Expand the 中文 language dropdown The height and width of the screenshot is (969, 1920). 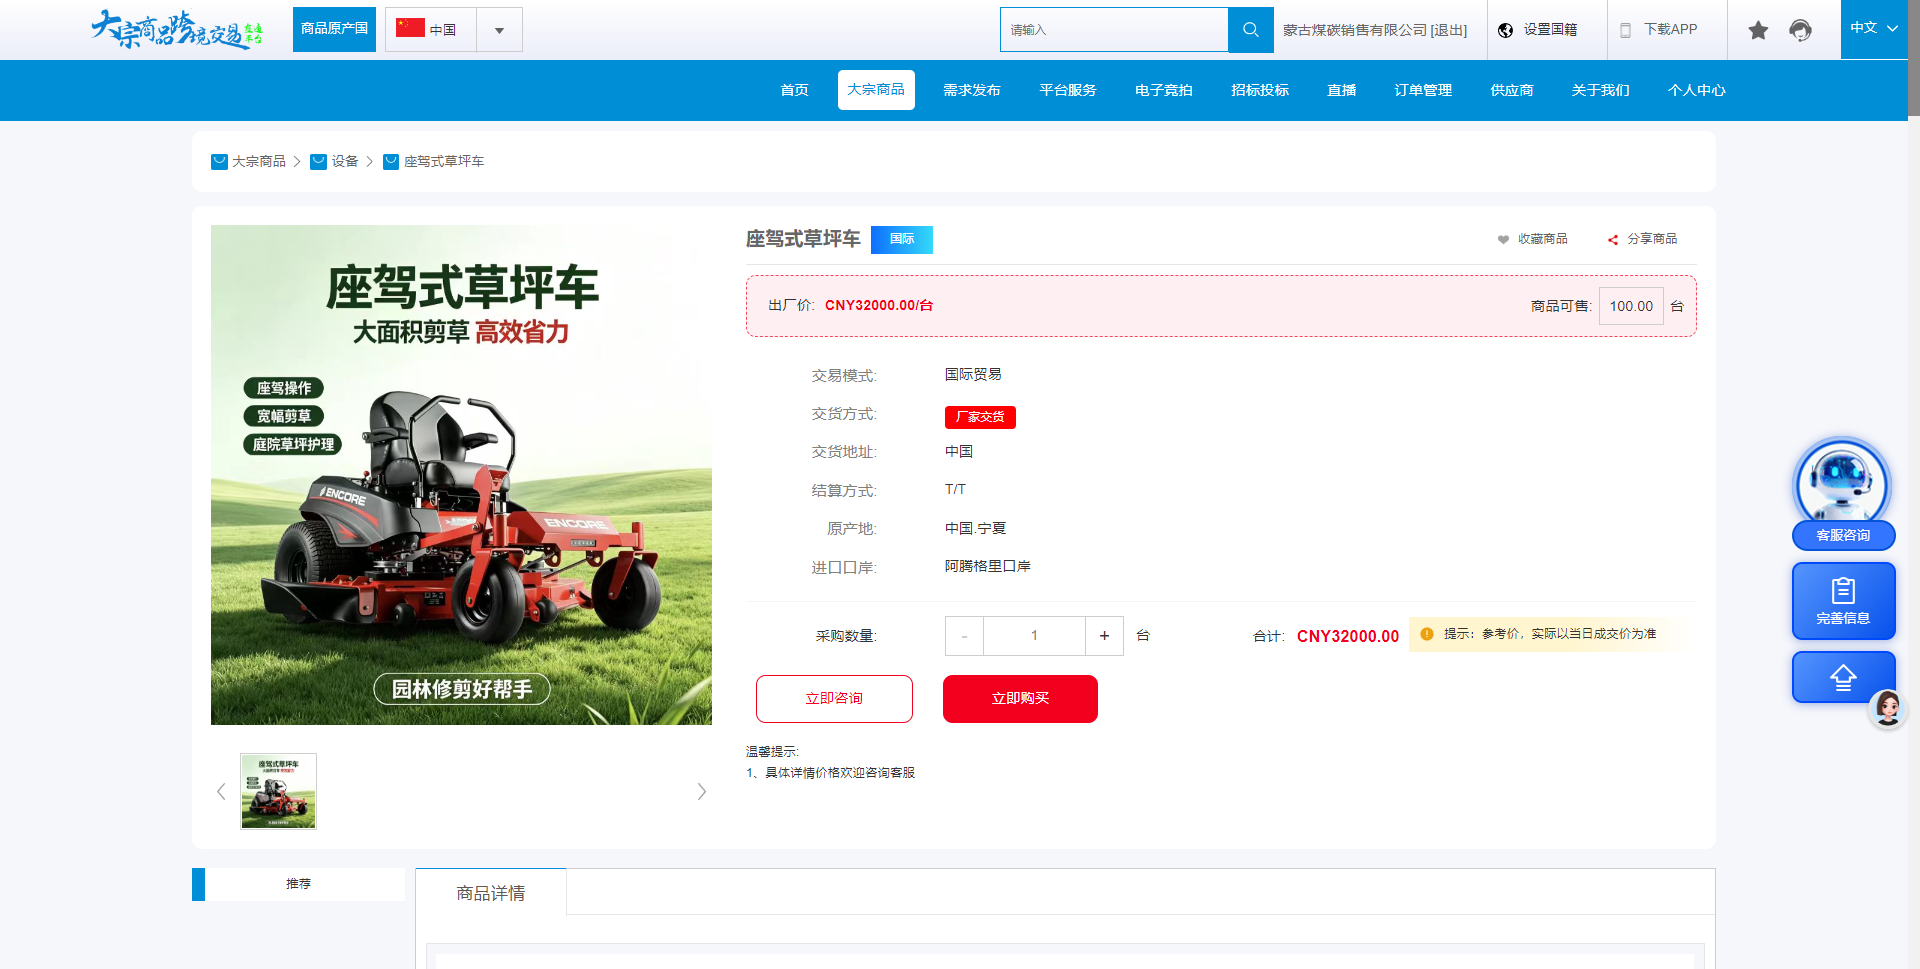pos(1874,29)
